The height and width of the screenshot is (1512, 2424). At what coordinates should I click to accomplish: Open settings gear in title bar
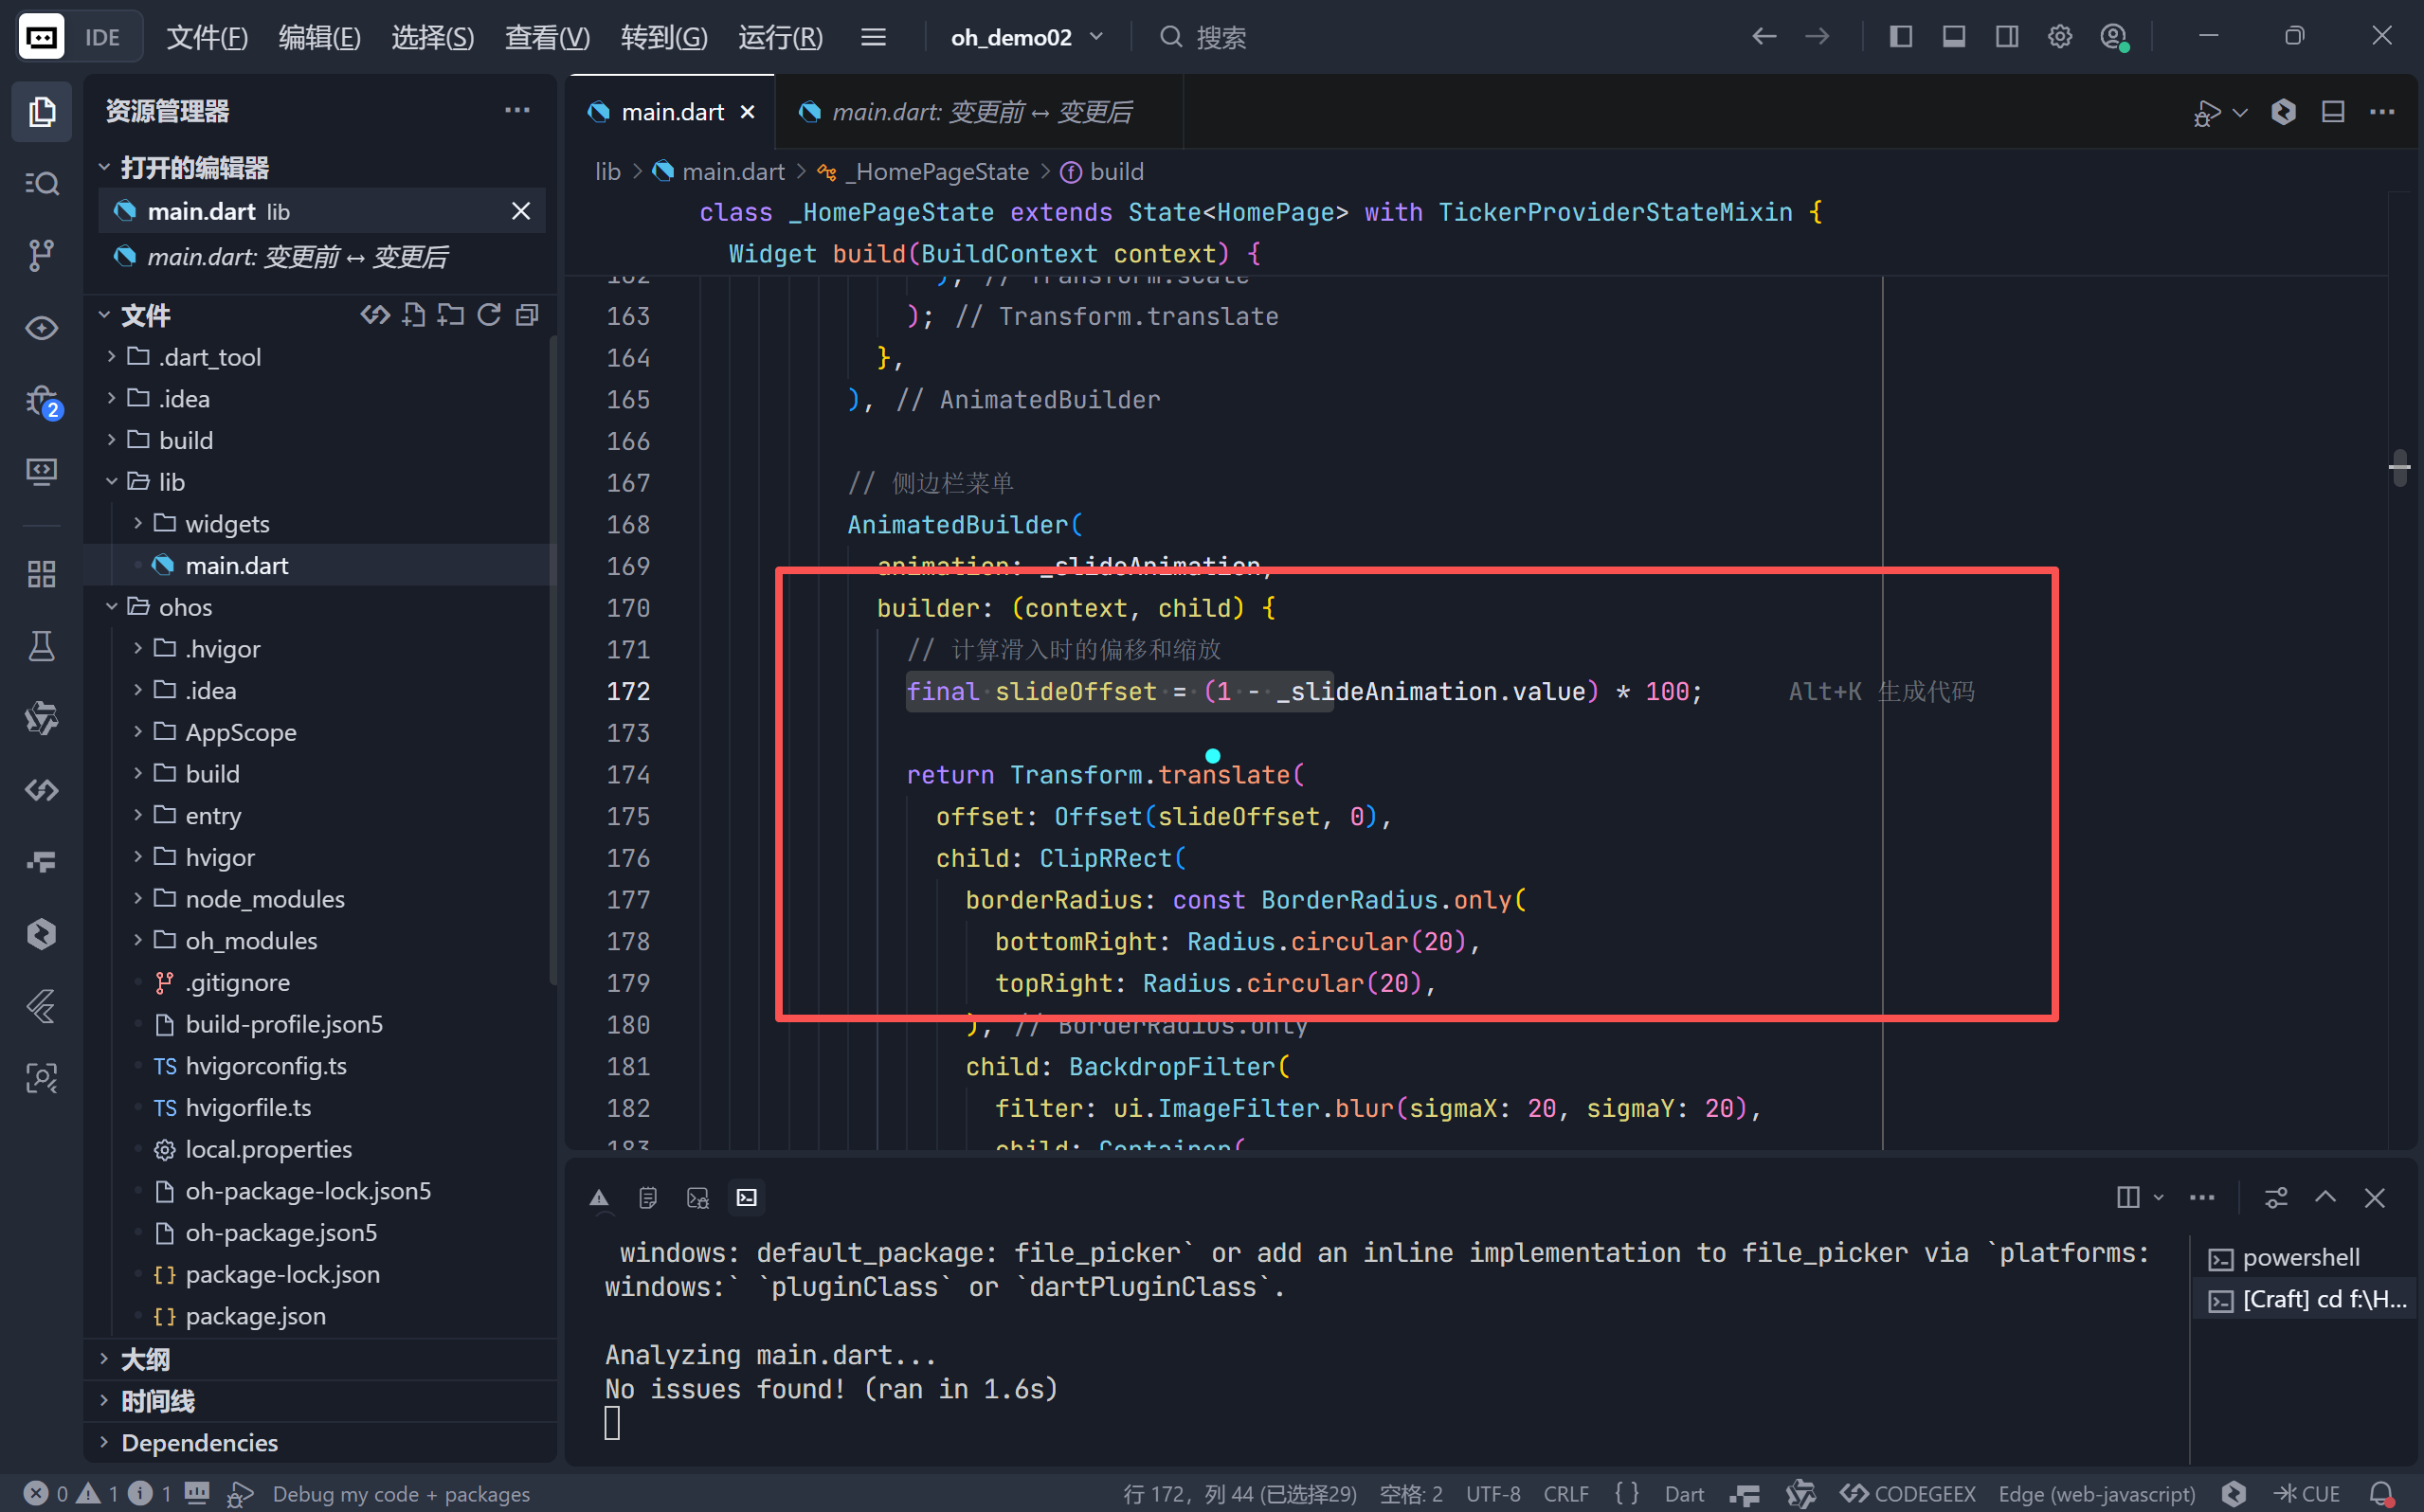point(2059,37)
